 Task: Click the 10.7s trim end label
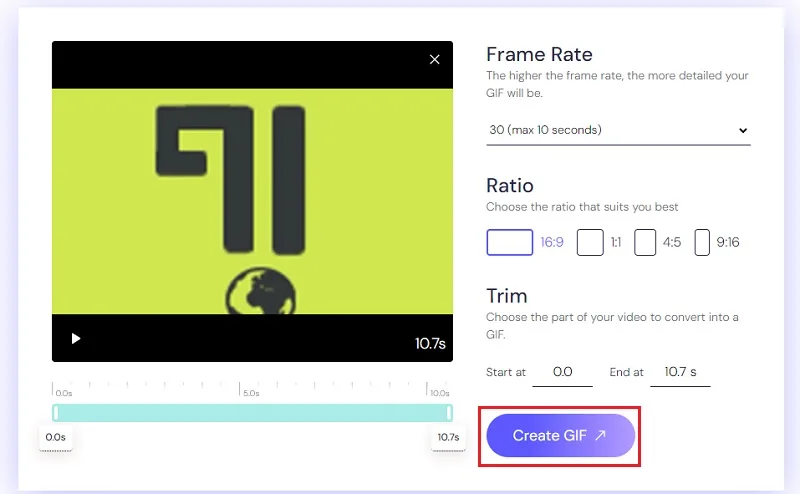tap(448, 437)
